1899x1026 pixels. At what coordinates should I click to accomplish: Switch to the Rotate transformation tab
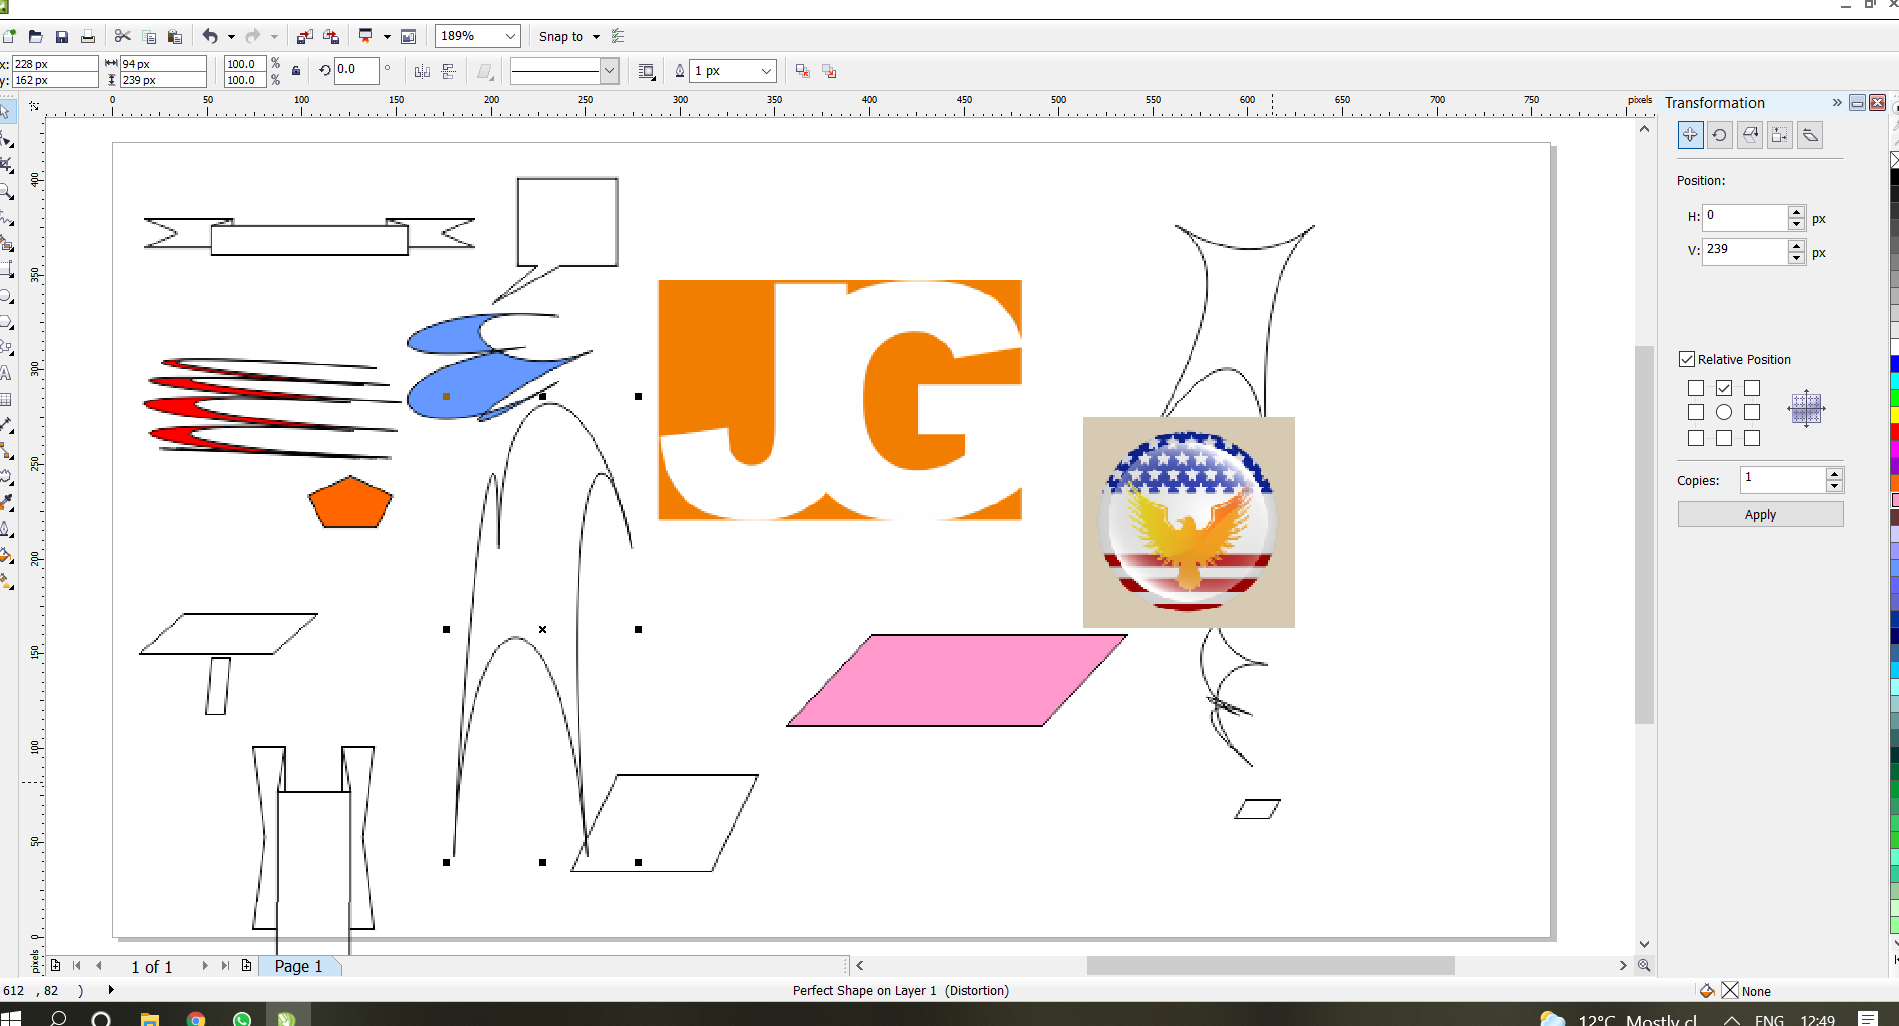(x=1720, y=135)
